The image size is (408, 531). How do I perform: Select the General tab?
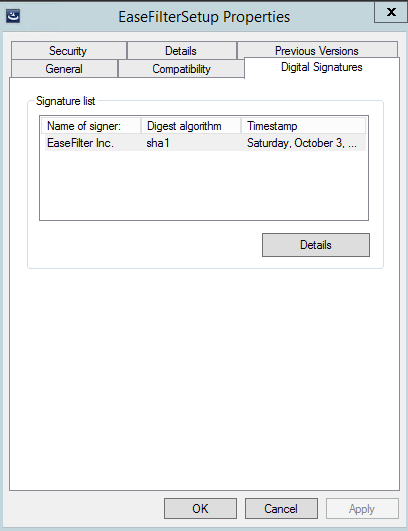coord(64,69)
